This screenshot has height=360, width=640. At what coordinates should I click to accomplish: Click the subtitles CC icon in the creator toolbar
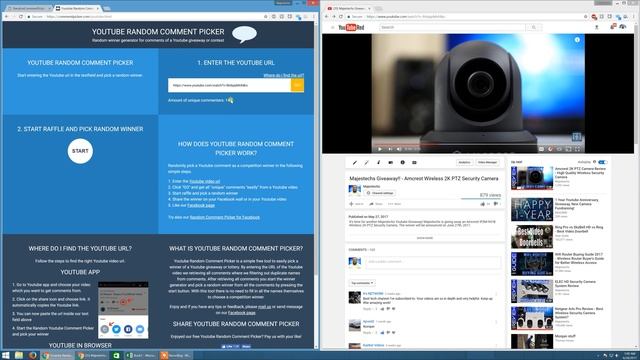[x=414, y=162]
